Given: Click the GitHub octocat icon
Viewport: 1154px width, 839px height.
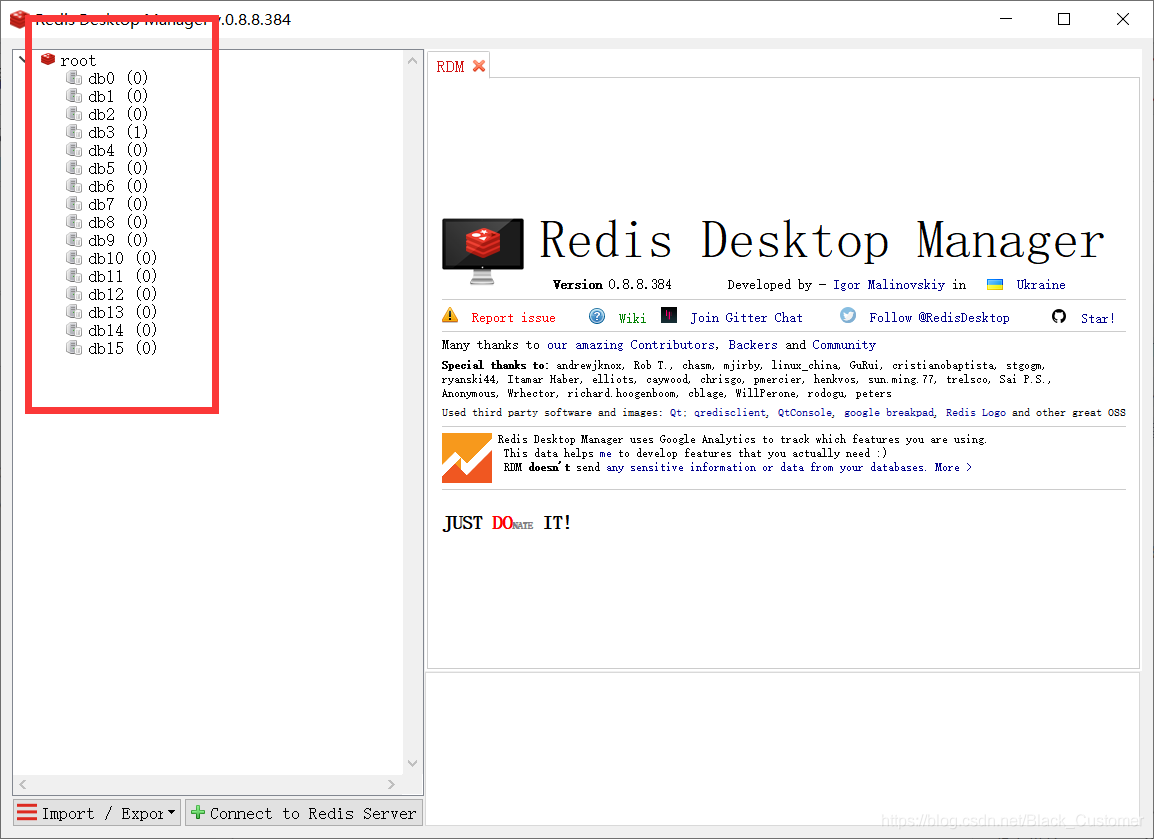Looking at the screenshot, I should point(1059,316).
